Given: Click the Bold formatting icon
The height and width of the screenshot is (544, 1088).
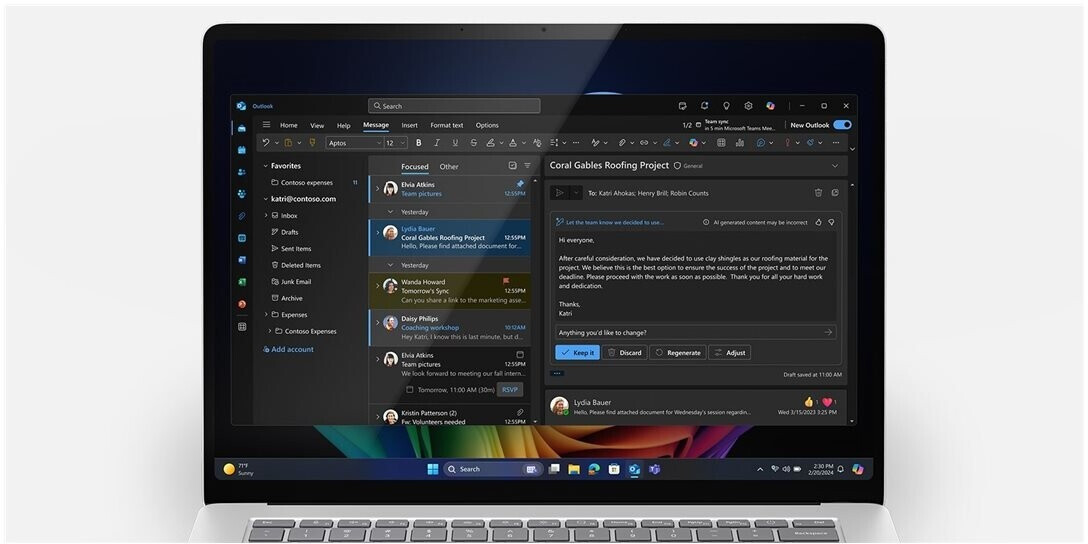Looking at the screenshot, I should (418, 143).
